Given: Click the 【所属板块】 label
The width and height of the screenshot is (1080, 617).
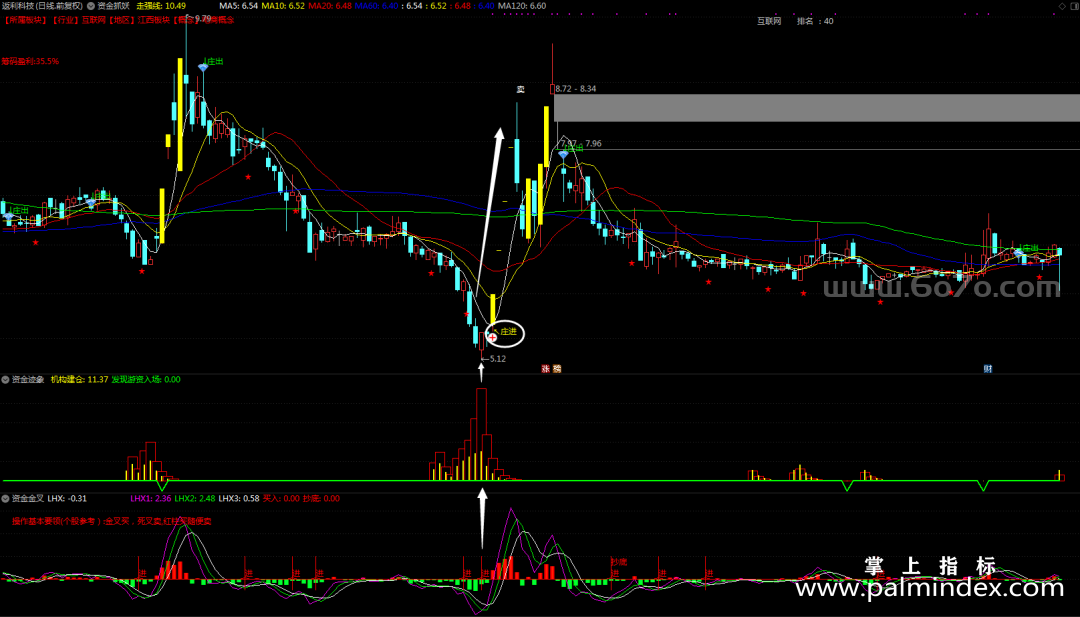Looking at the screenshot, I should pyautogui.click(x=25, y=20).
